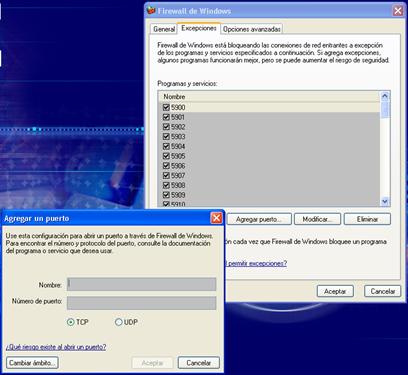The width and height of the screenshot is (408, 375).
Task: Click inside the Nombre text field
Action: click(x=141, y=284)
